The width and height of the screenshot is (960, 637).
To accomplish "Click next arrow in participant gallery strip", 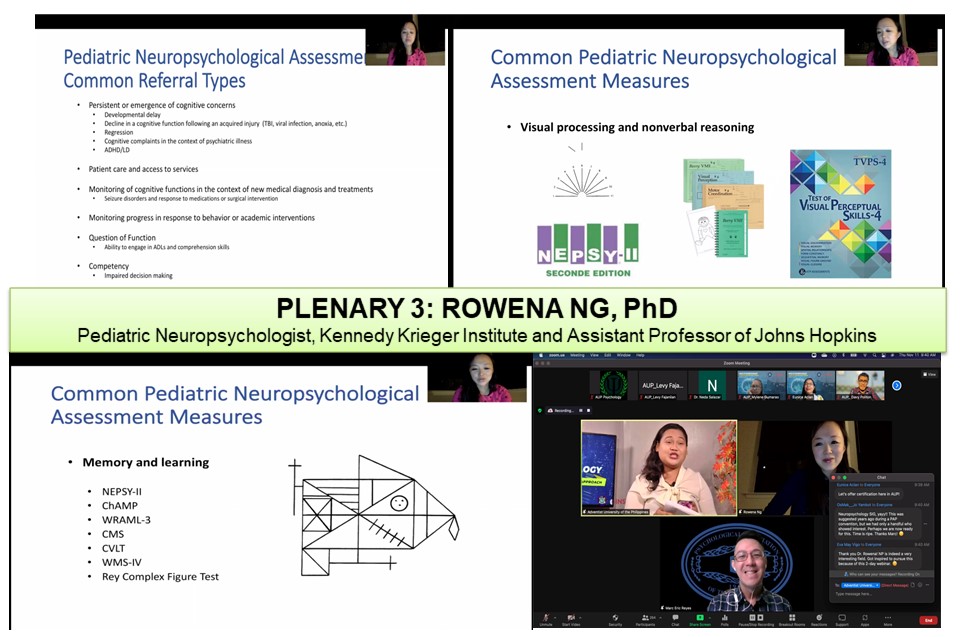I will point(897,385).
